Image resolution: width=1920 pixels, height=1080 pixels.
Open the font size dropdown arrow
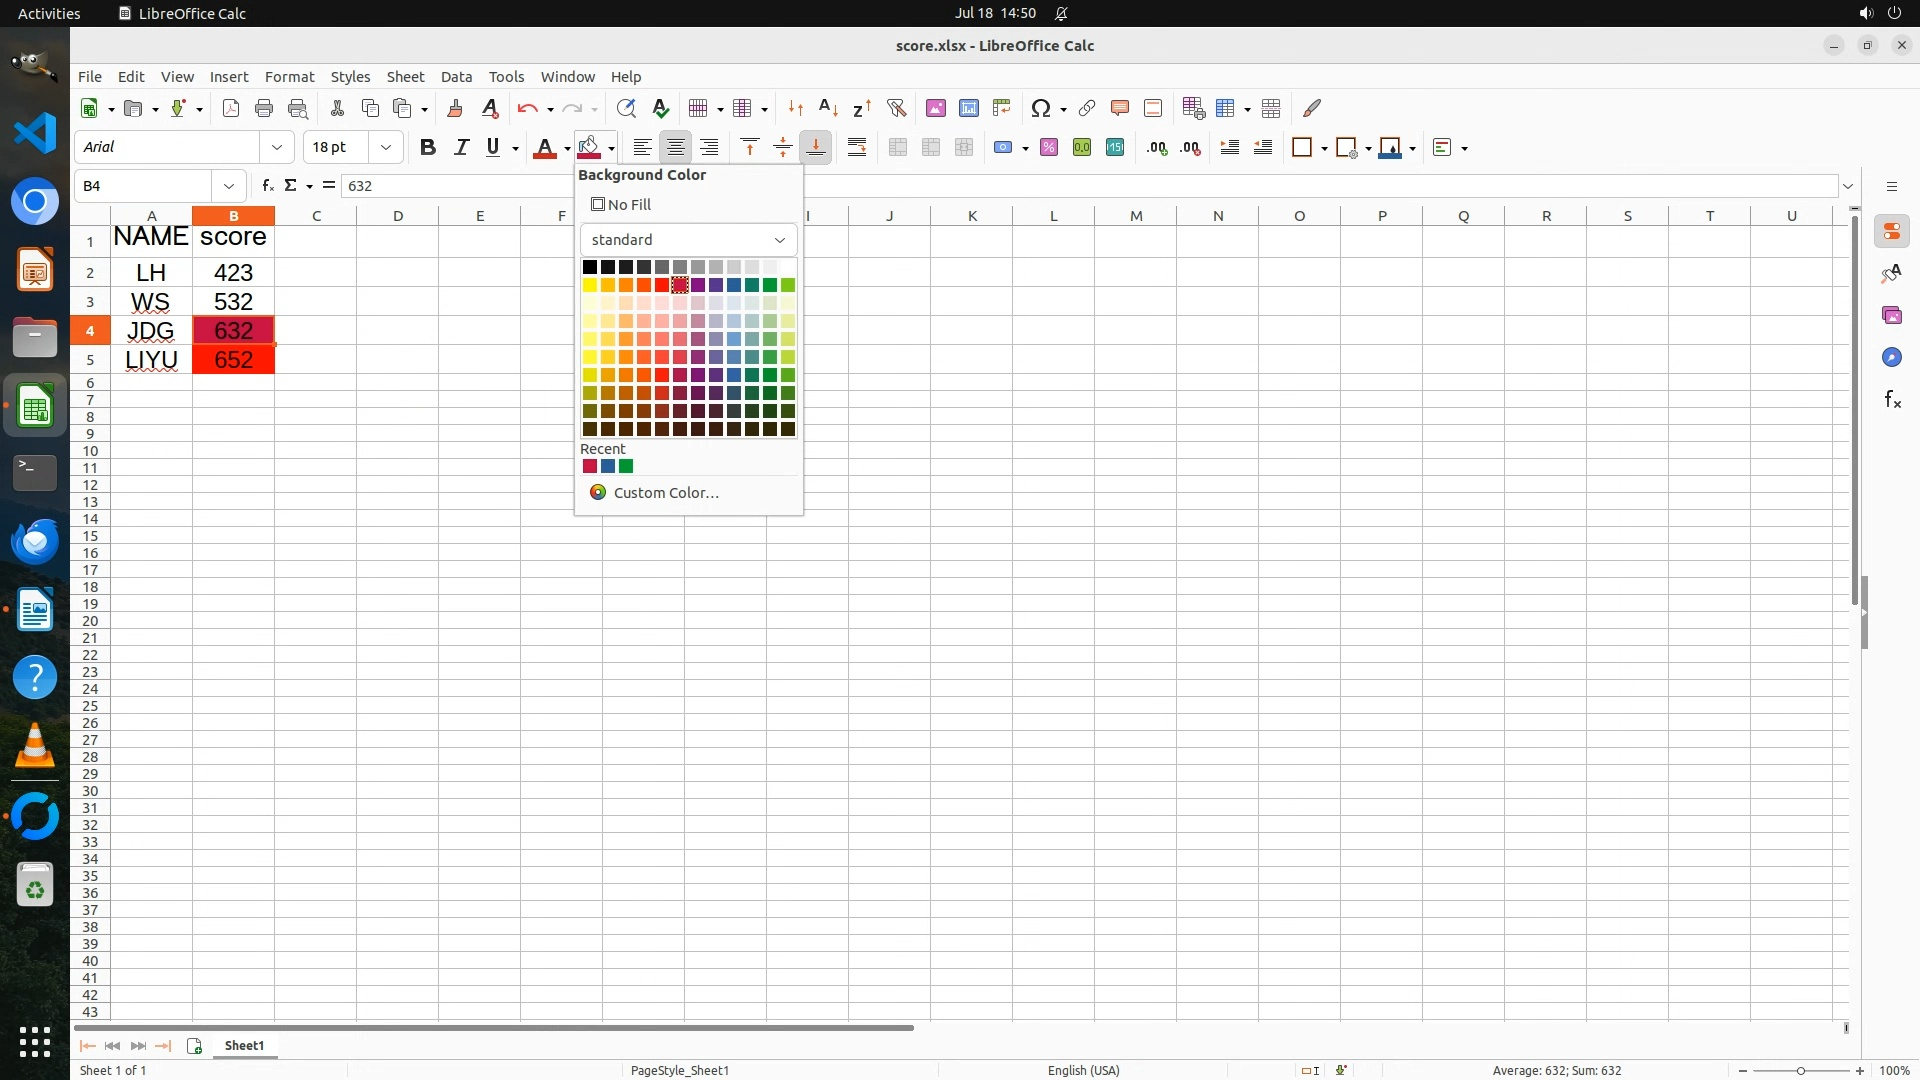click(386, 147)
